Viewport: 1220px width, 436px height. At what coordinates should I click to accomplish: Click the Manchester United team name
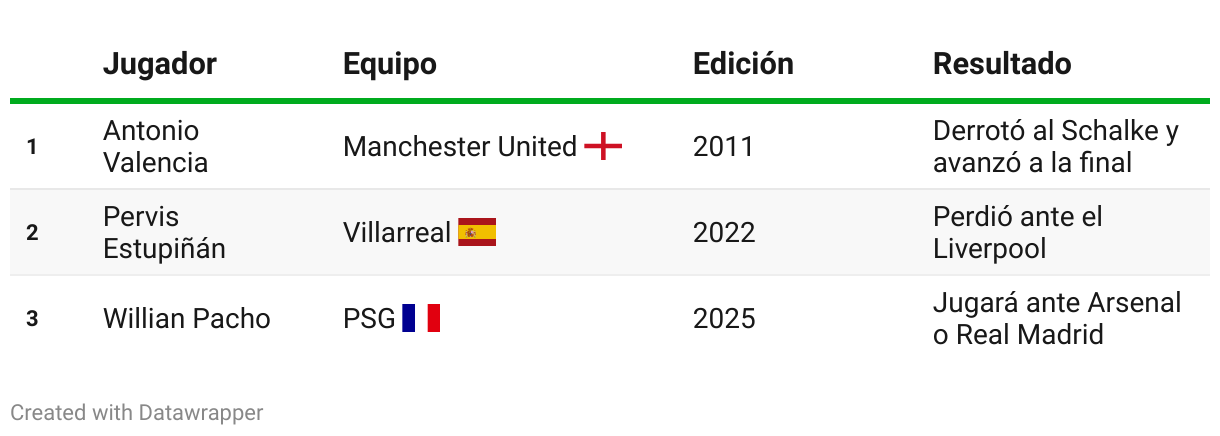coord(460,147)
